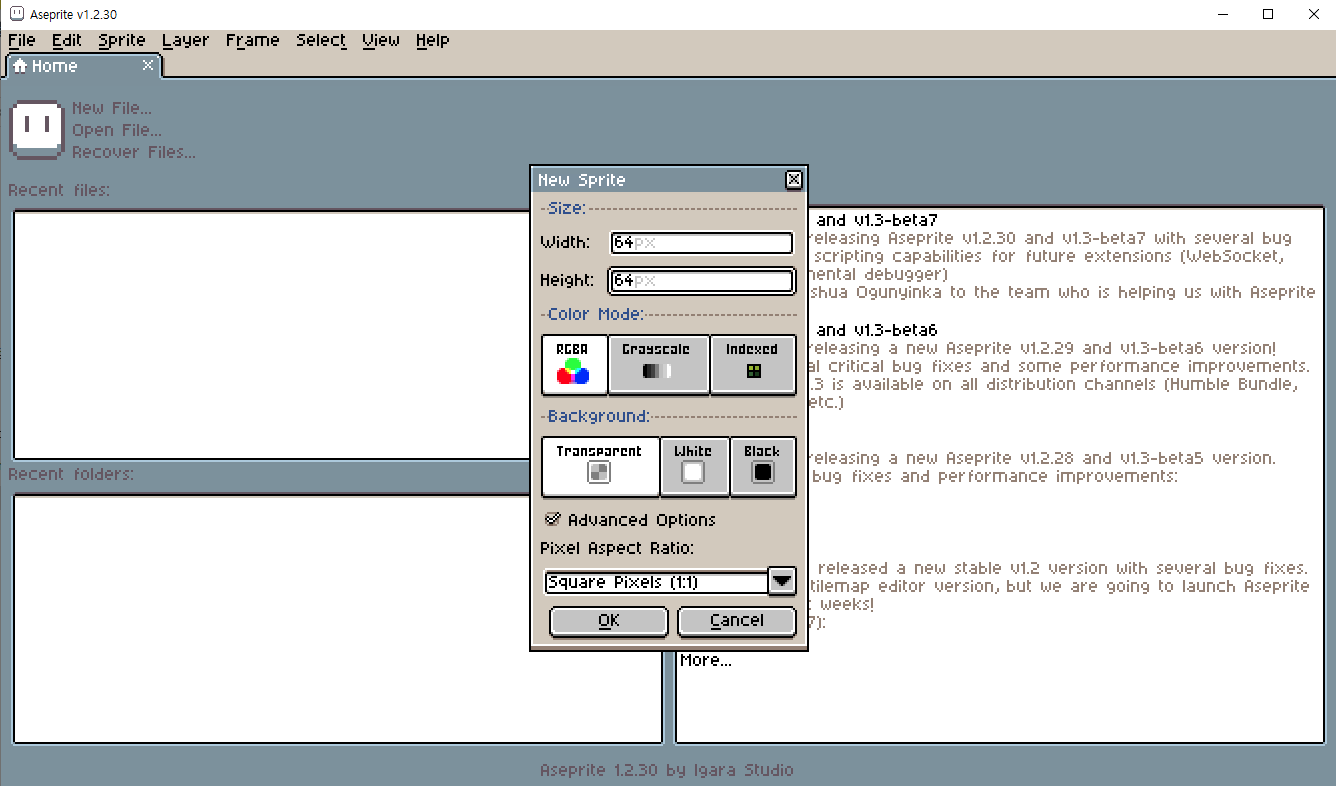Open the Layer menu
Viewport: 1336px width, 786px height.
[x=186, y=40]
